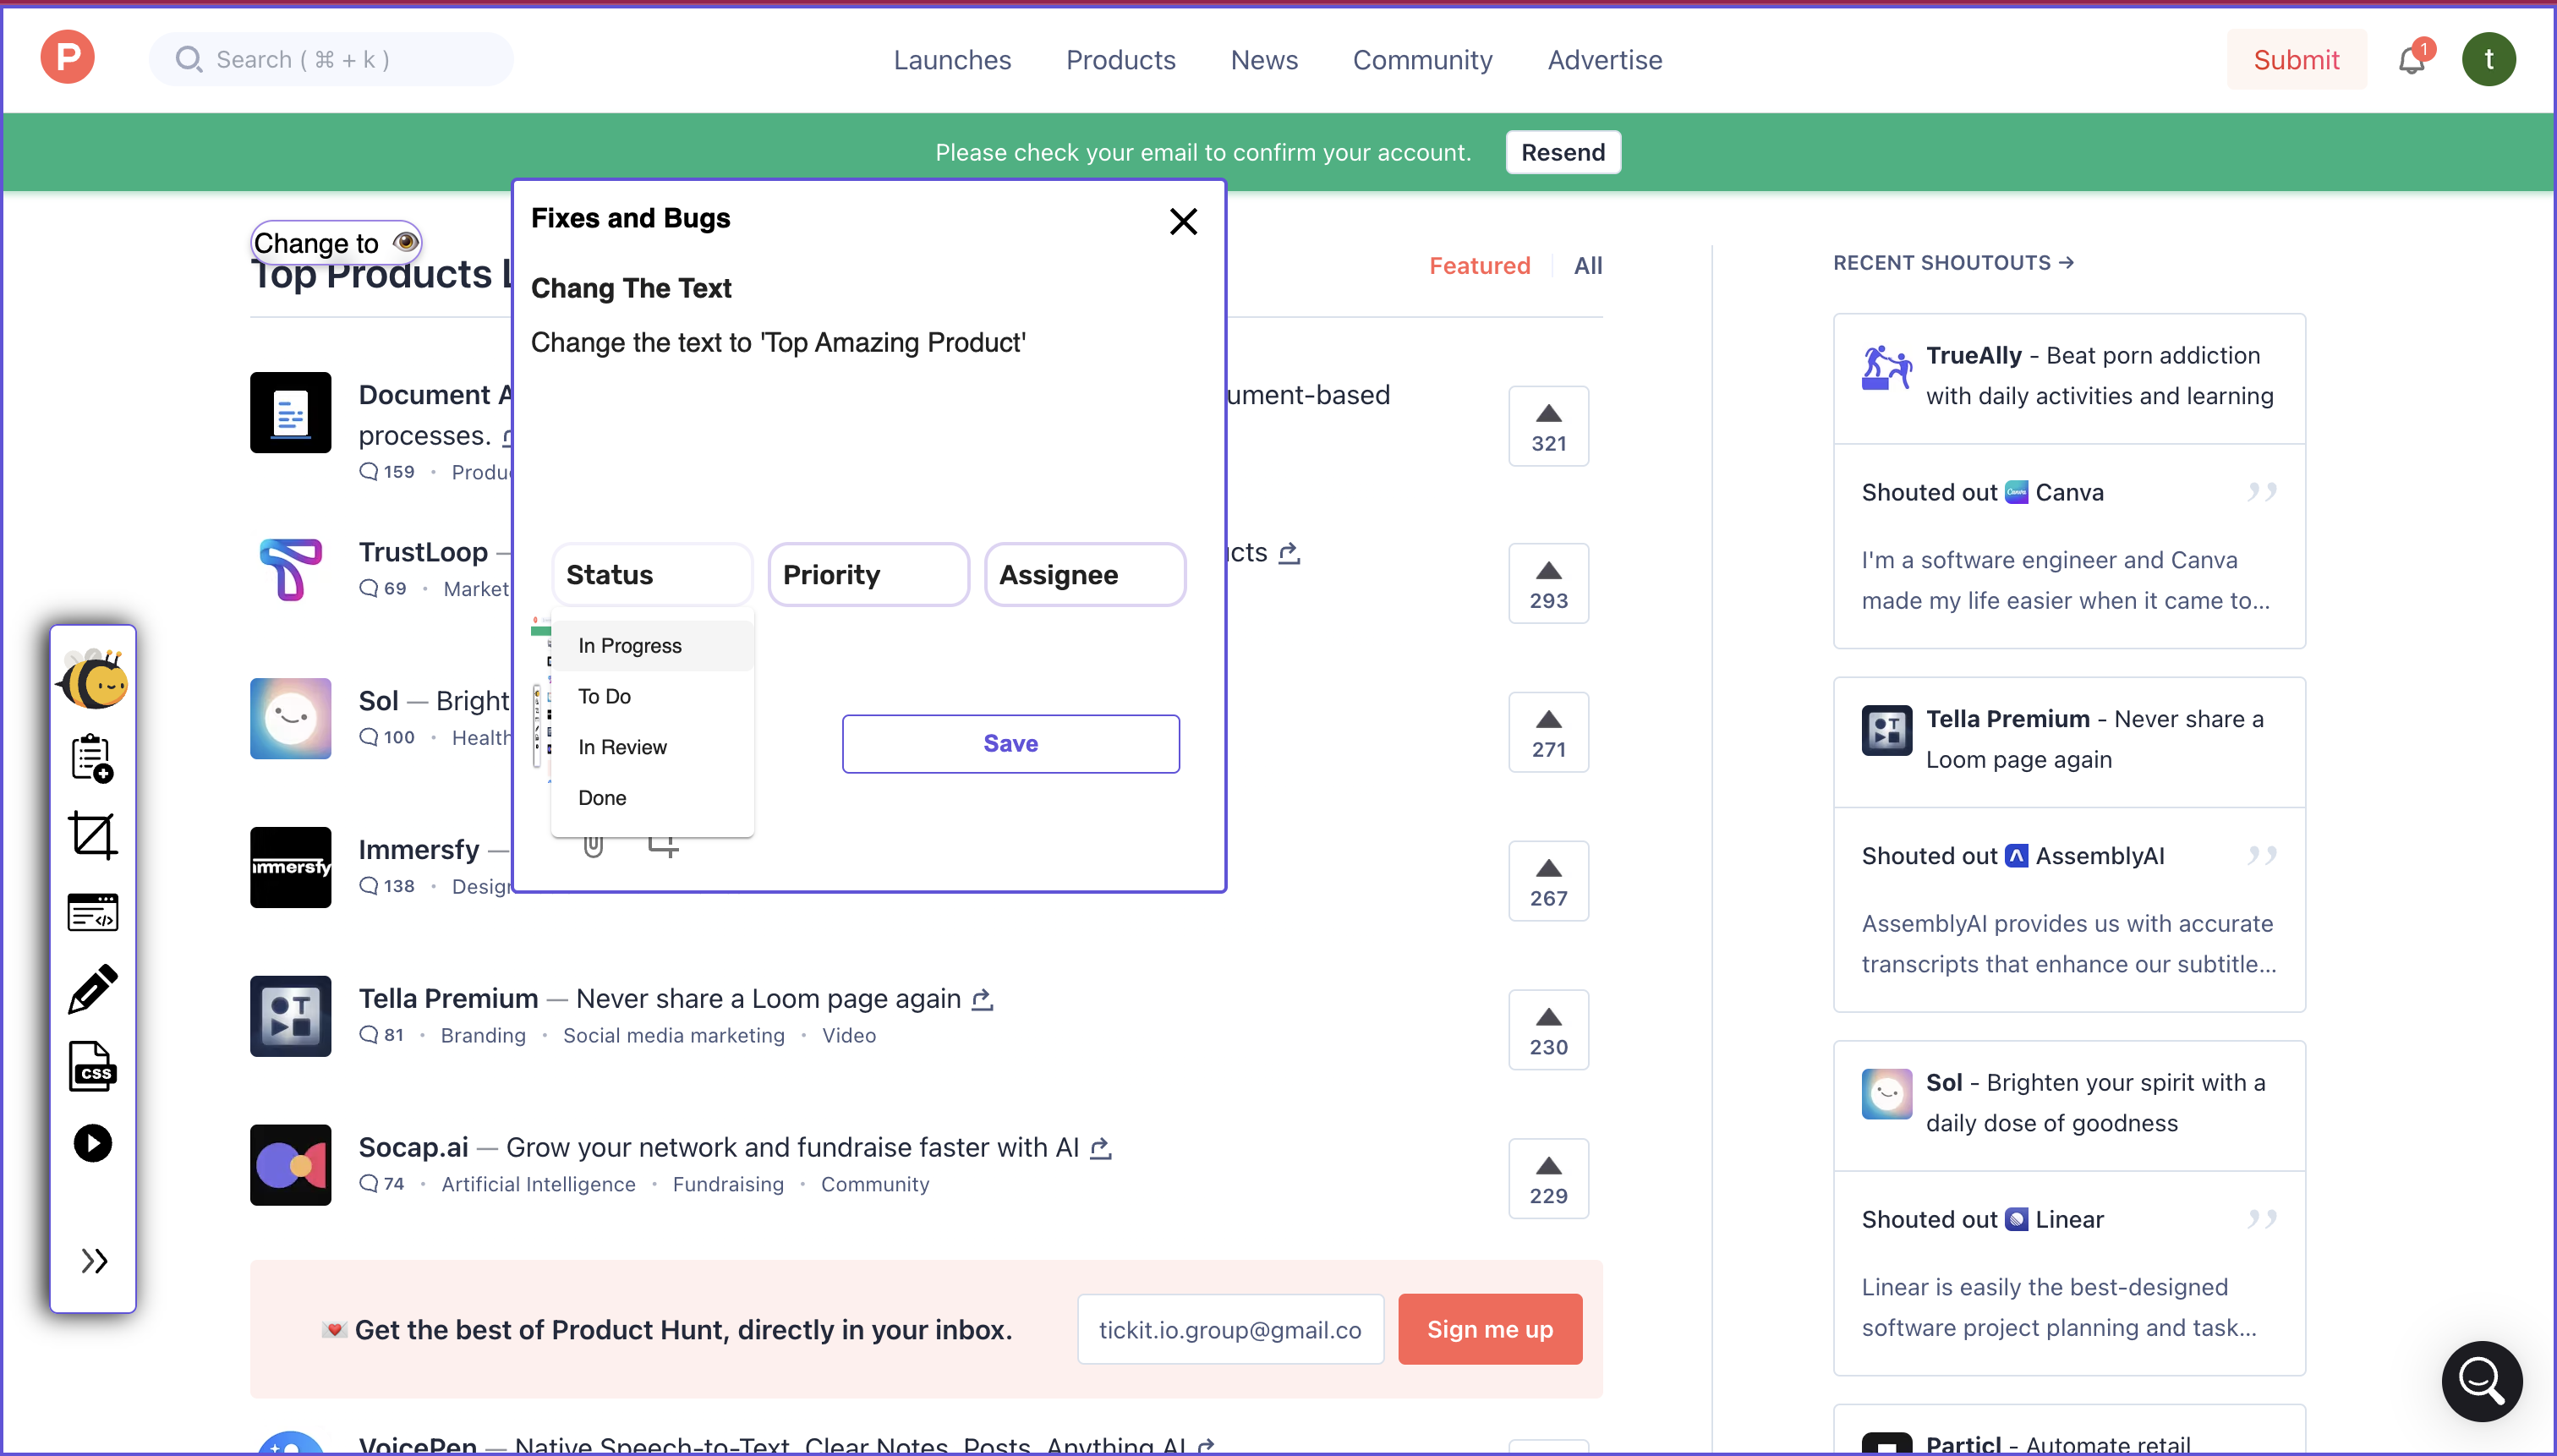
Task: Open the Linear shoutout text
Action: pos(2058,1308)
